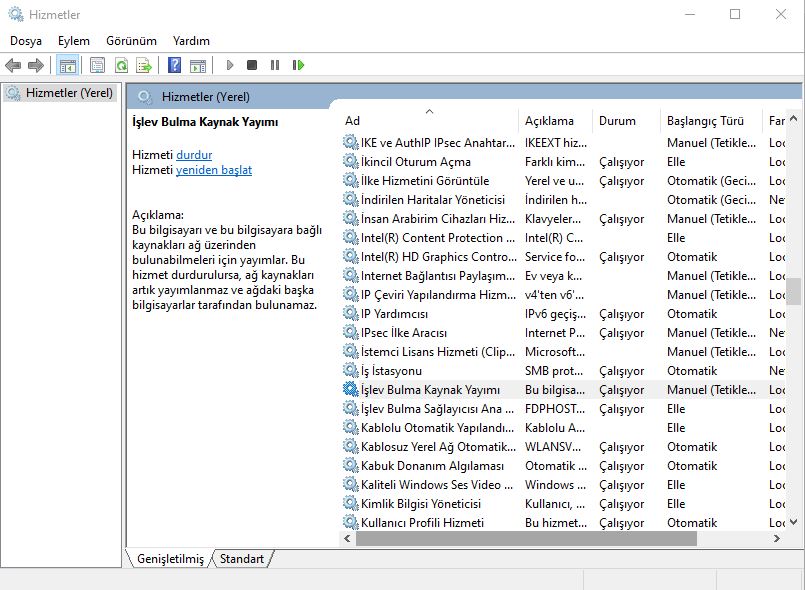Sort by the Açıklama column header

click(x=555, y=121)
